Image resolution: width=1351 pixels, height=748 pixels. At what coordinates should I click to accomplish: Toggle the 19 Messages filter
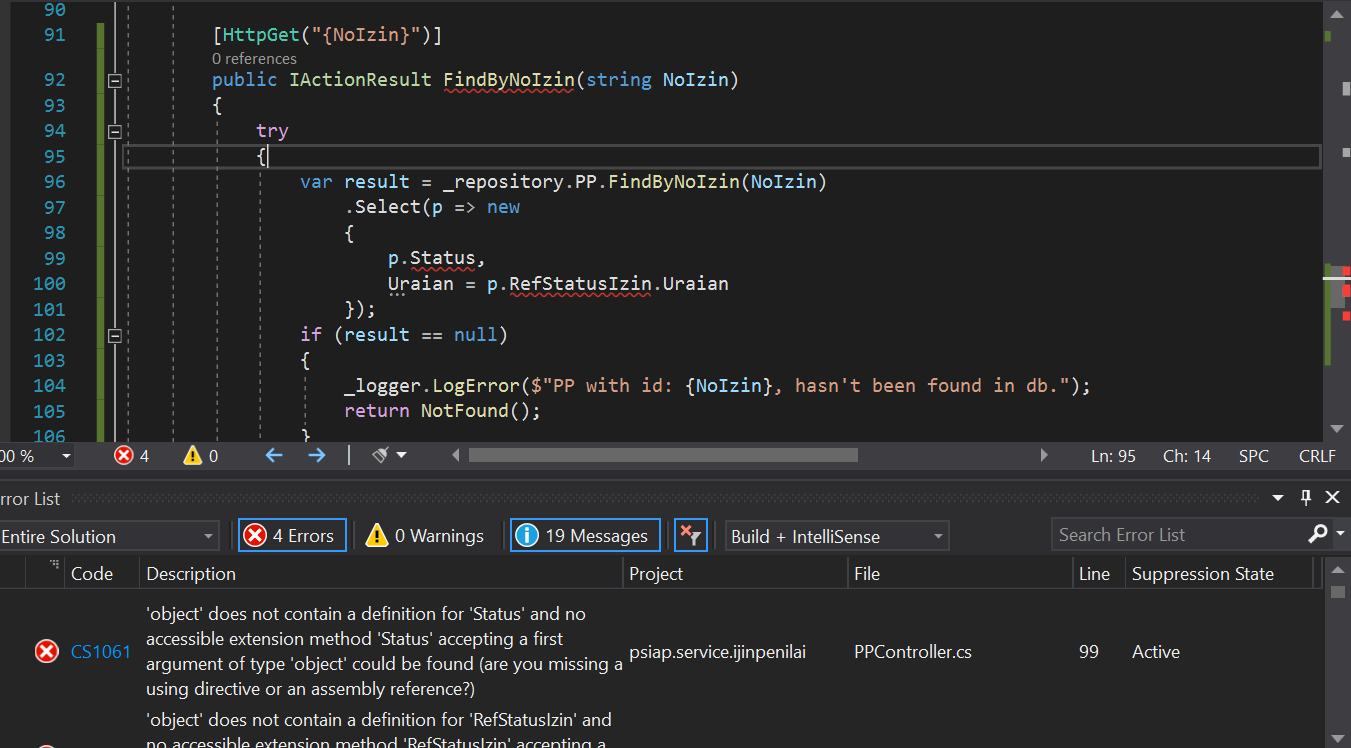coord(585,536)
